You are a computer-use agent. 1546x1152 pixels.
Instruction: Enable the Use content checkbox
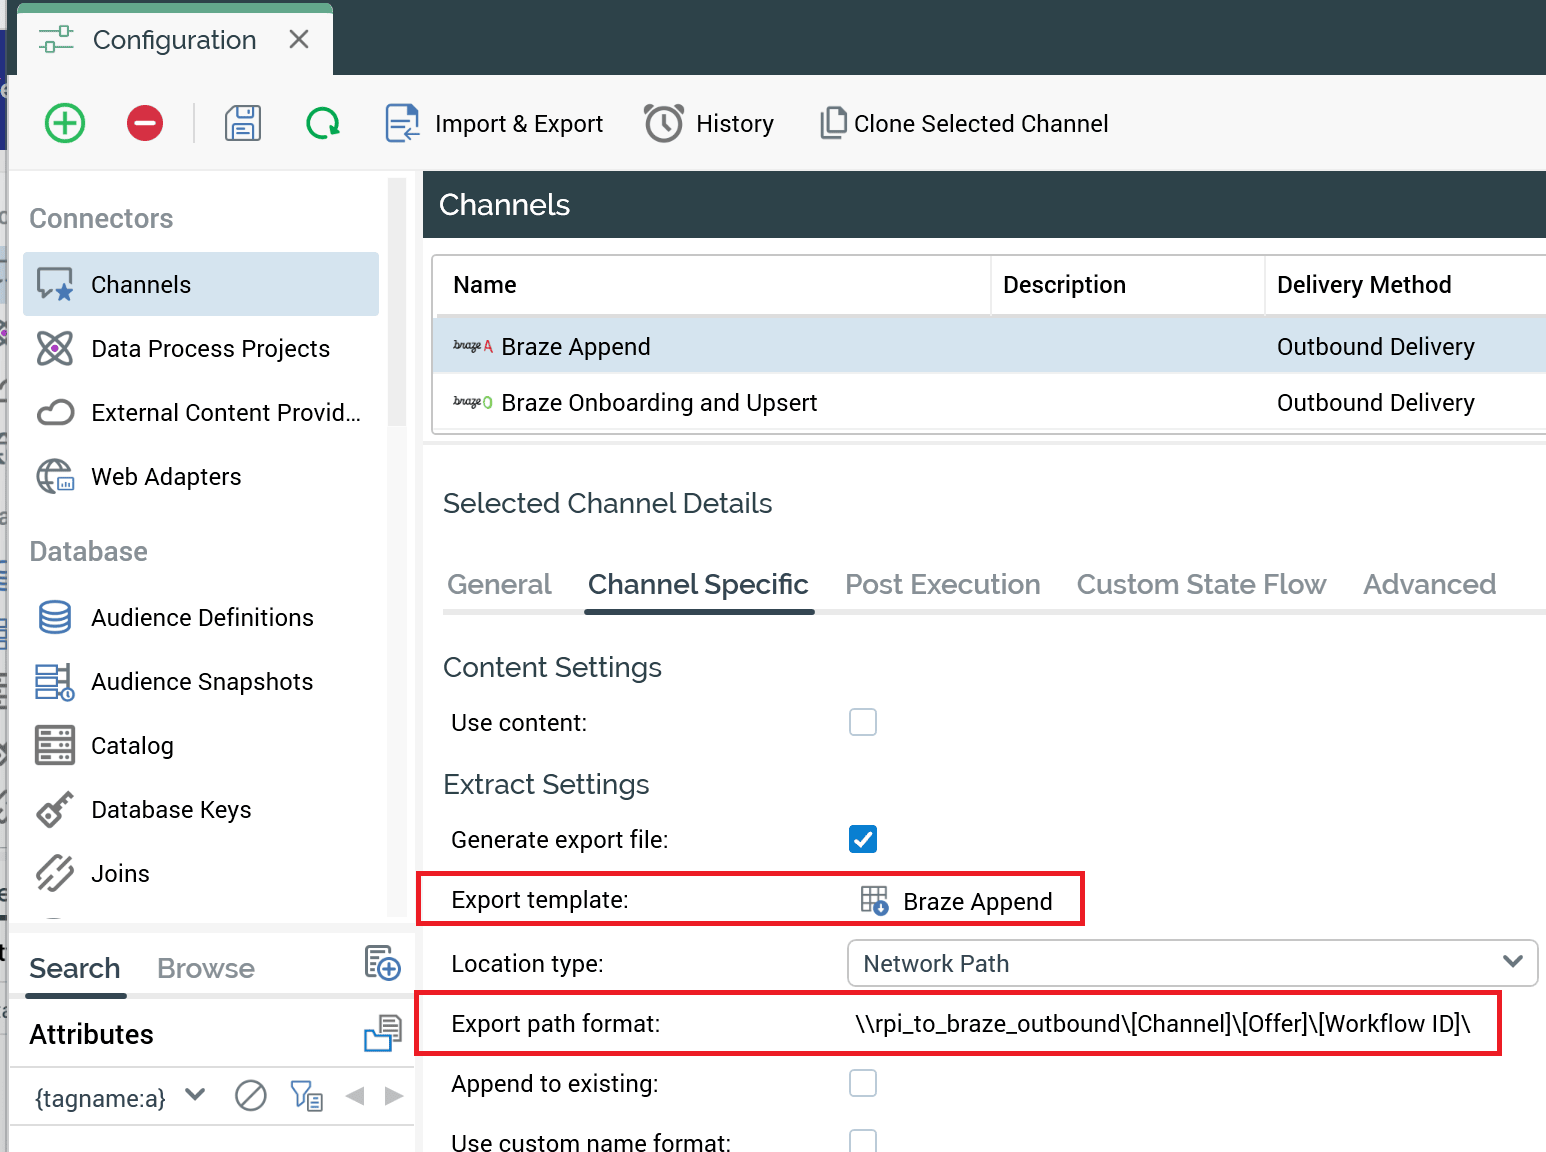point(862,722)
